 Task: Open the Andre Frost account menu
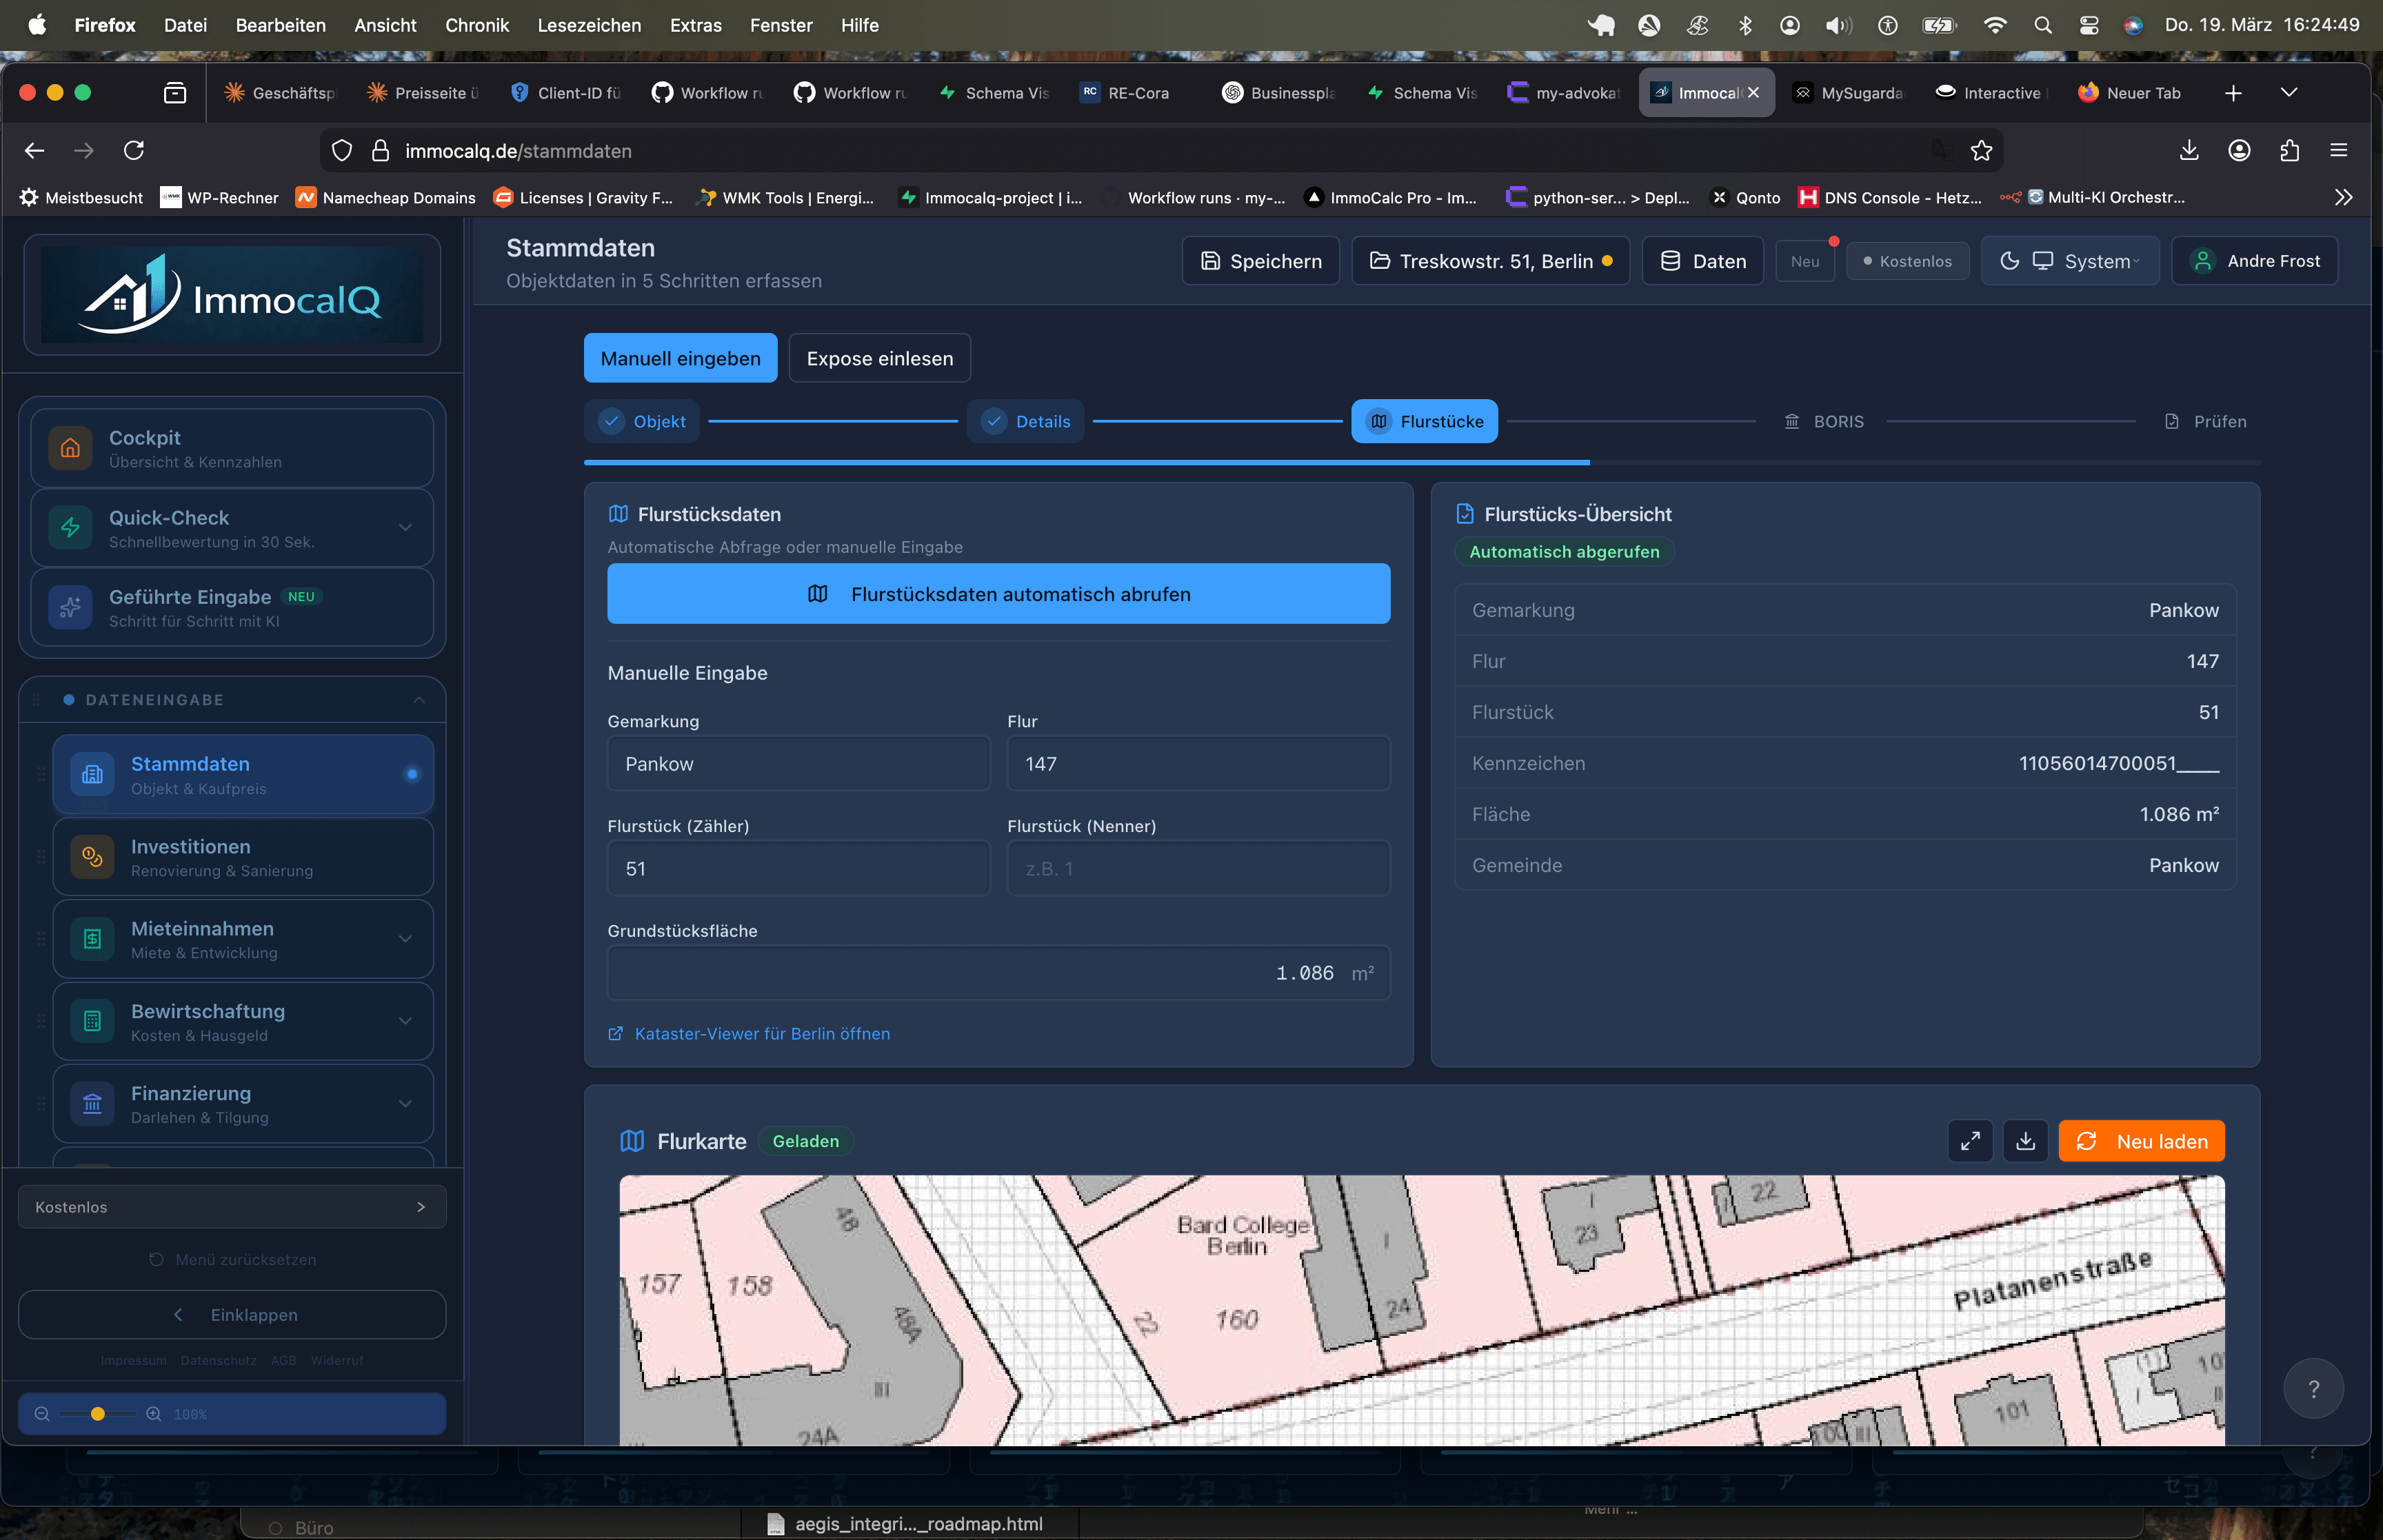2255,261
